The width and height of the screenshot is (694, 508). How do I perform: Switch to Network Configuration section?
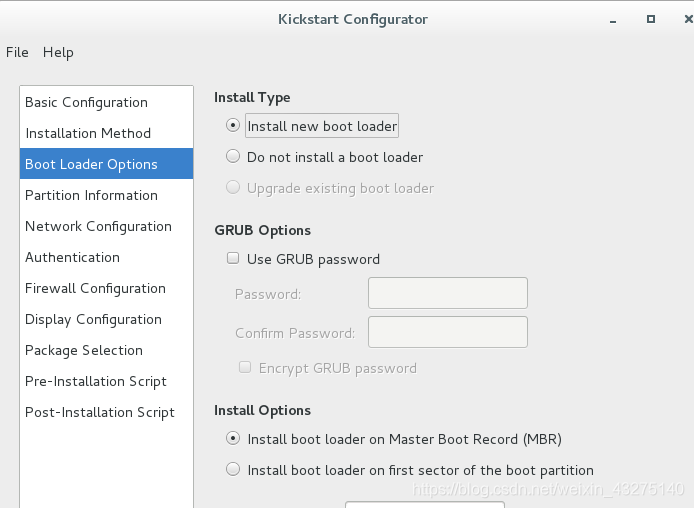pyautogui.click(x=98, y=226)
